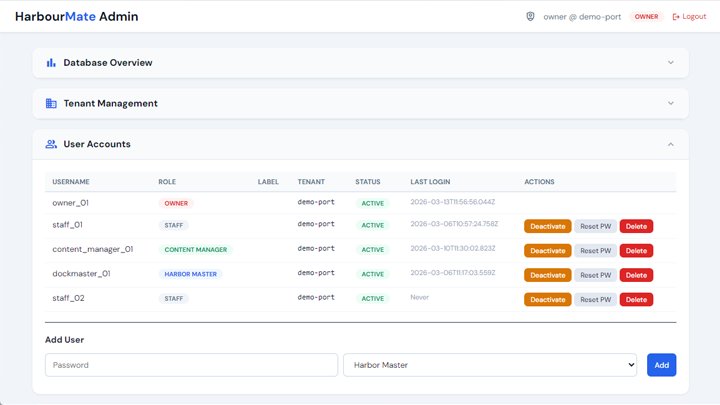Click the STAFF role badge for staff_02

(174, 298)
